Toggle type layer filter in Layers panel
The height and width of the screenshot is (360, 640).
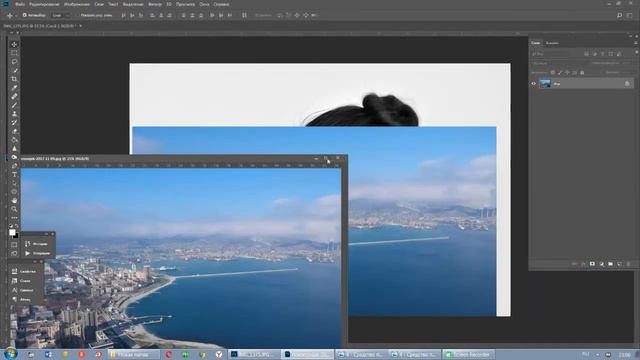click(602, 53)
